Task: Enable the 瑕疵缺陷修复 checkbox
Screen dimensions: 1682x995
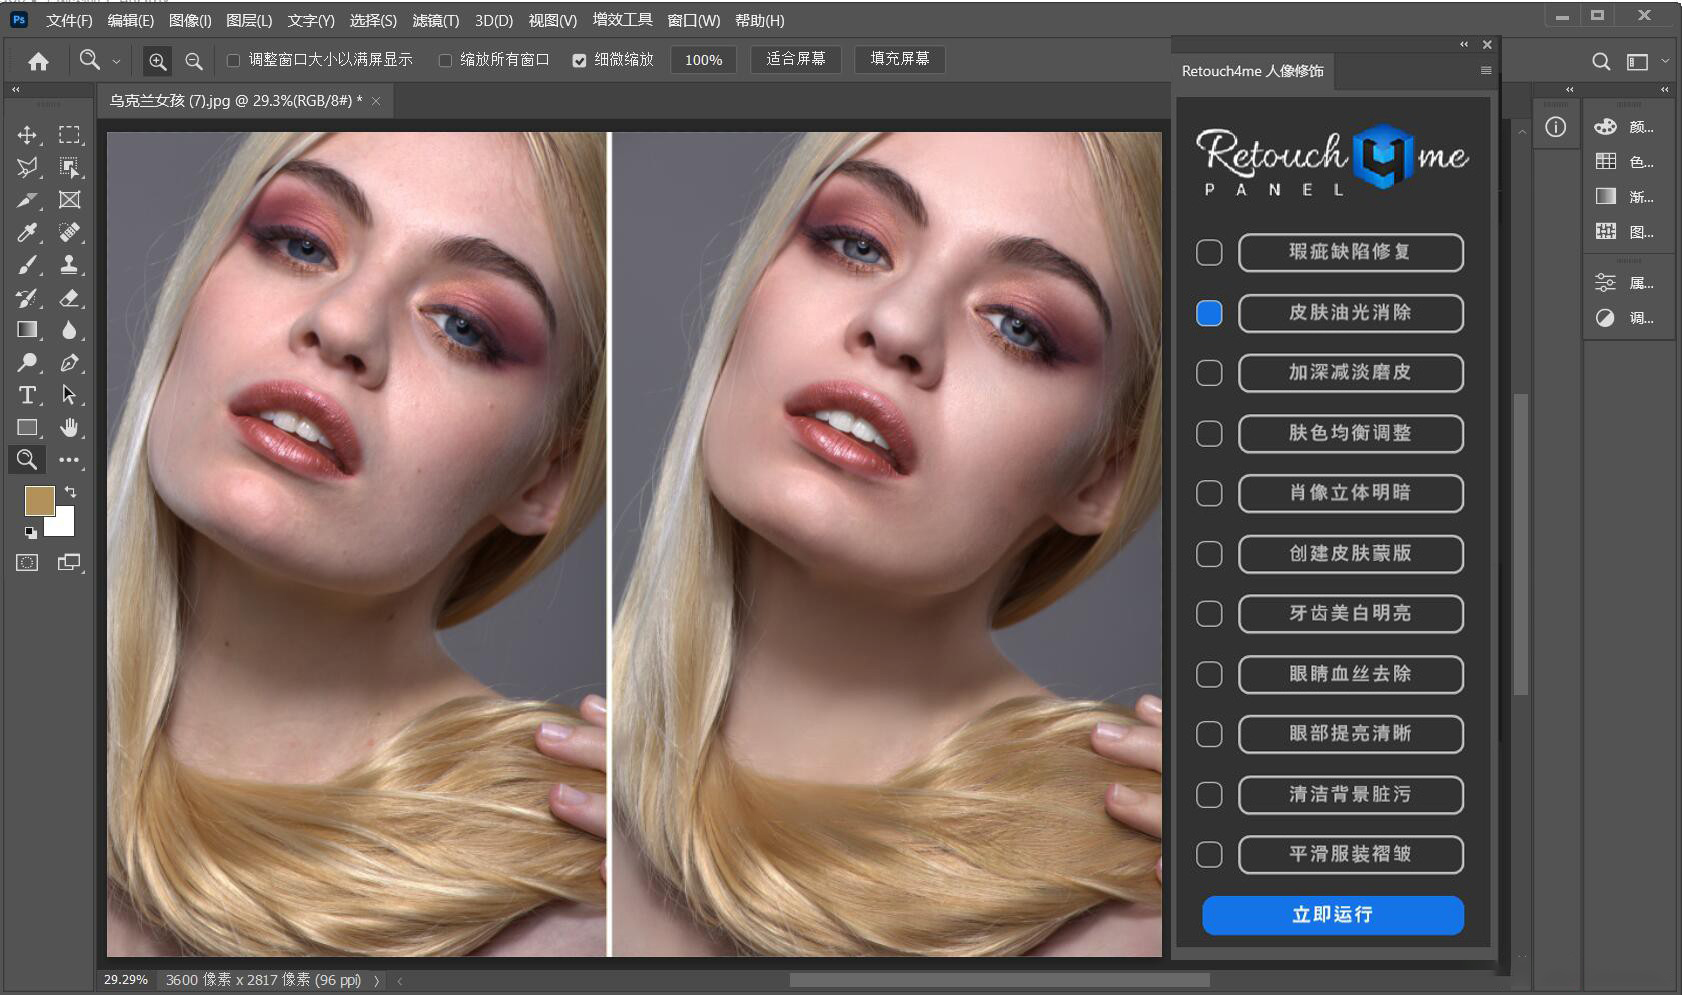Action: point(1209,253)
